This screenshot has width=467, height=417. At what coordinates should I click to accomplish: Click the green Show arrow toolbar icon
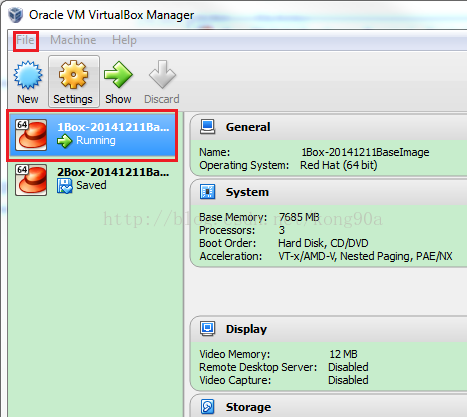(x=118, y=75)
